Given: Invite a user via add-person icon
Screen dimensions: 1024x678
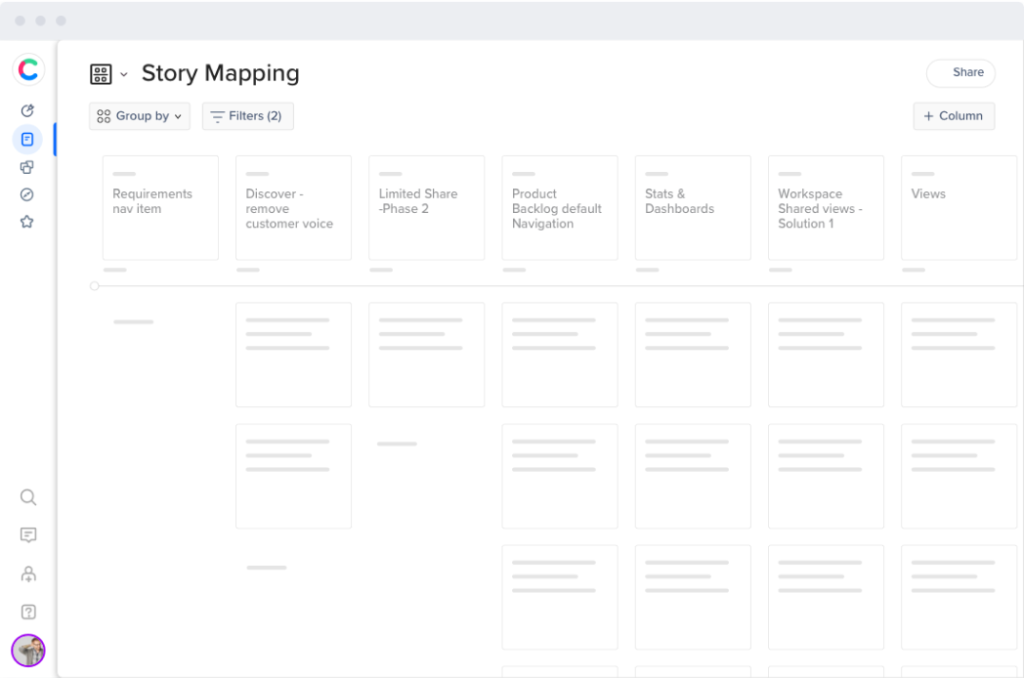Looking at the screenshot, I should click(28, 574).
